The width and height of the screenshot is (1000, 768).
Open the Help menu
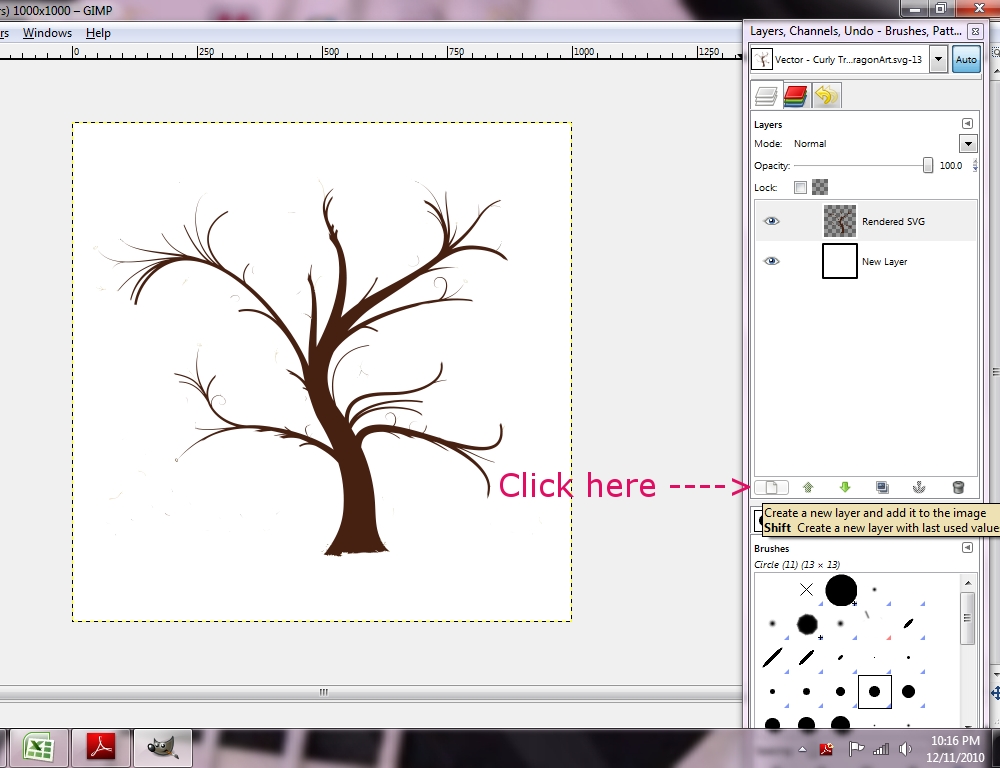coord(98,32)
